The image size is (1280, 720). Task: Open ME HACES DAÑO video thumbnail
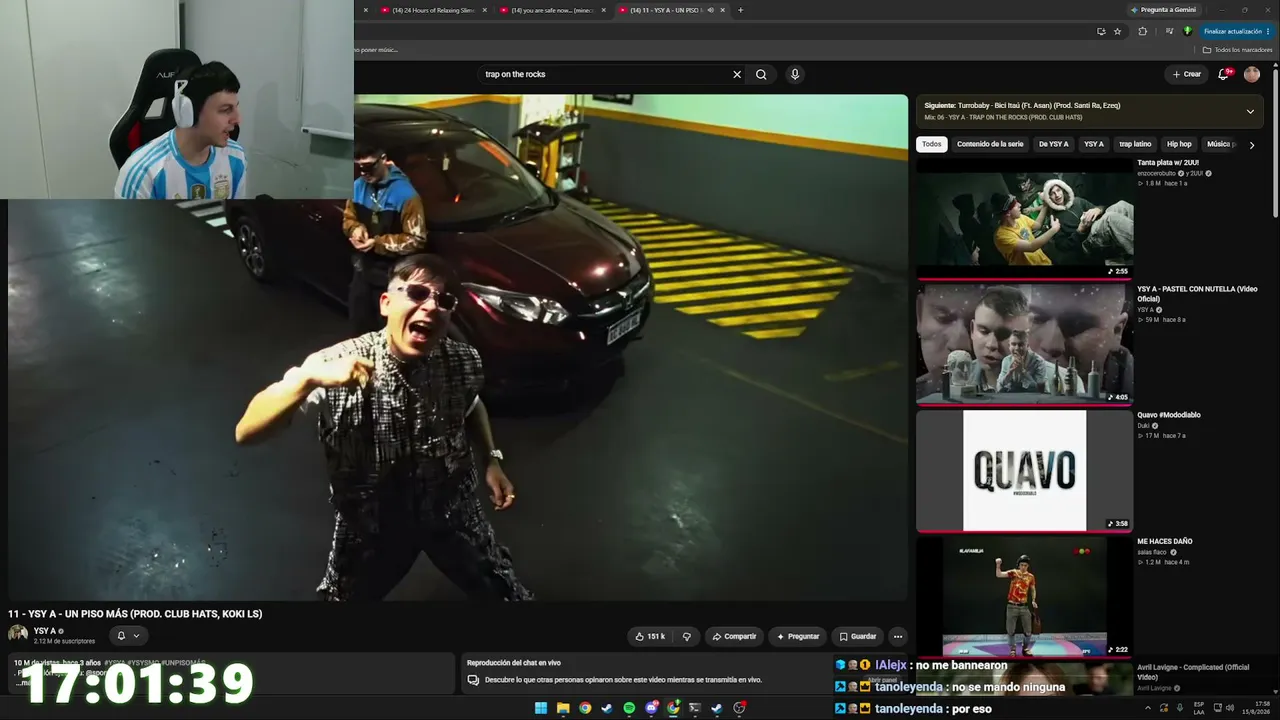[1024, 597]
